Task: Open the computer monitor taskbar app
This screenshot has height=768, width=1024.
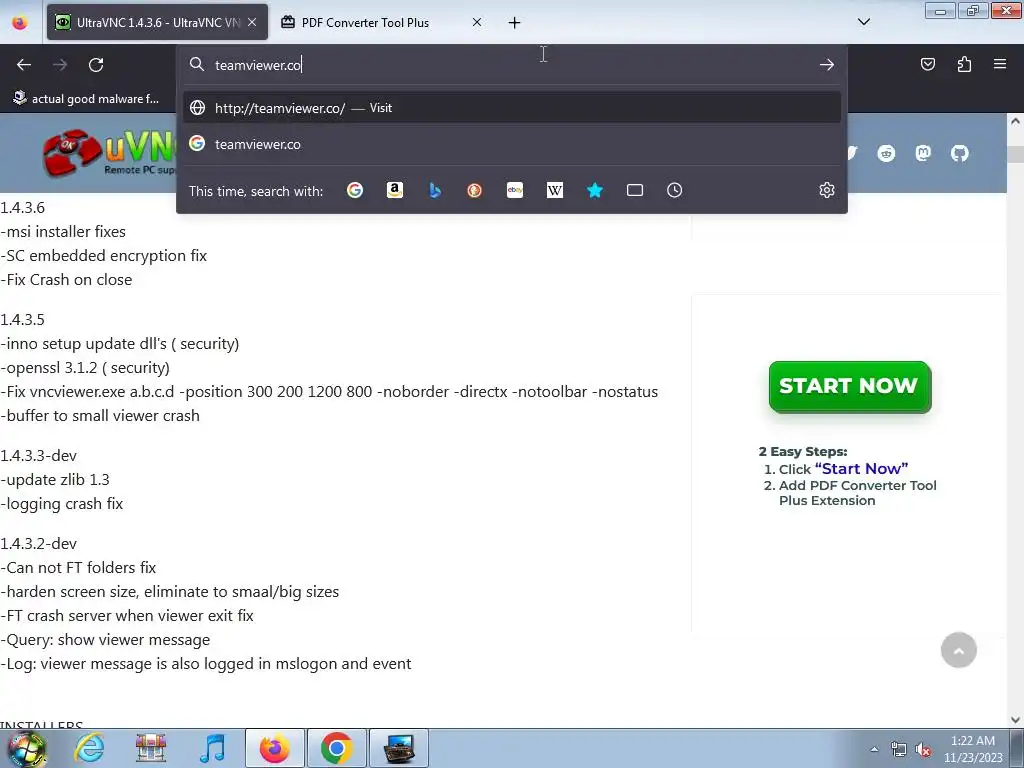Action: tap(399, 748)
